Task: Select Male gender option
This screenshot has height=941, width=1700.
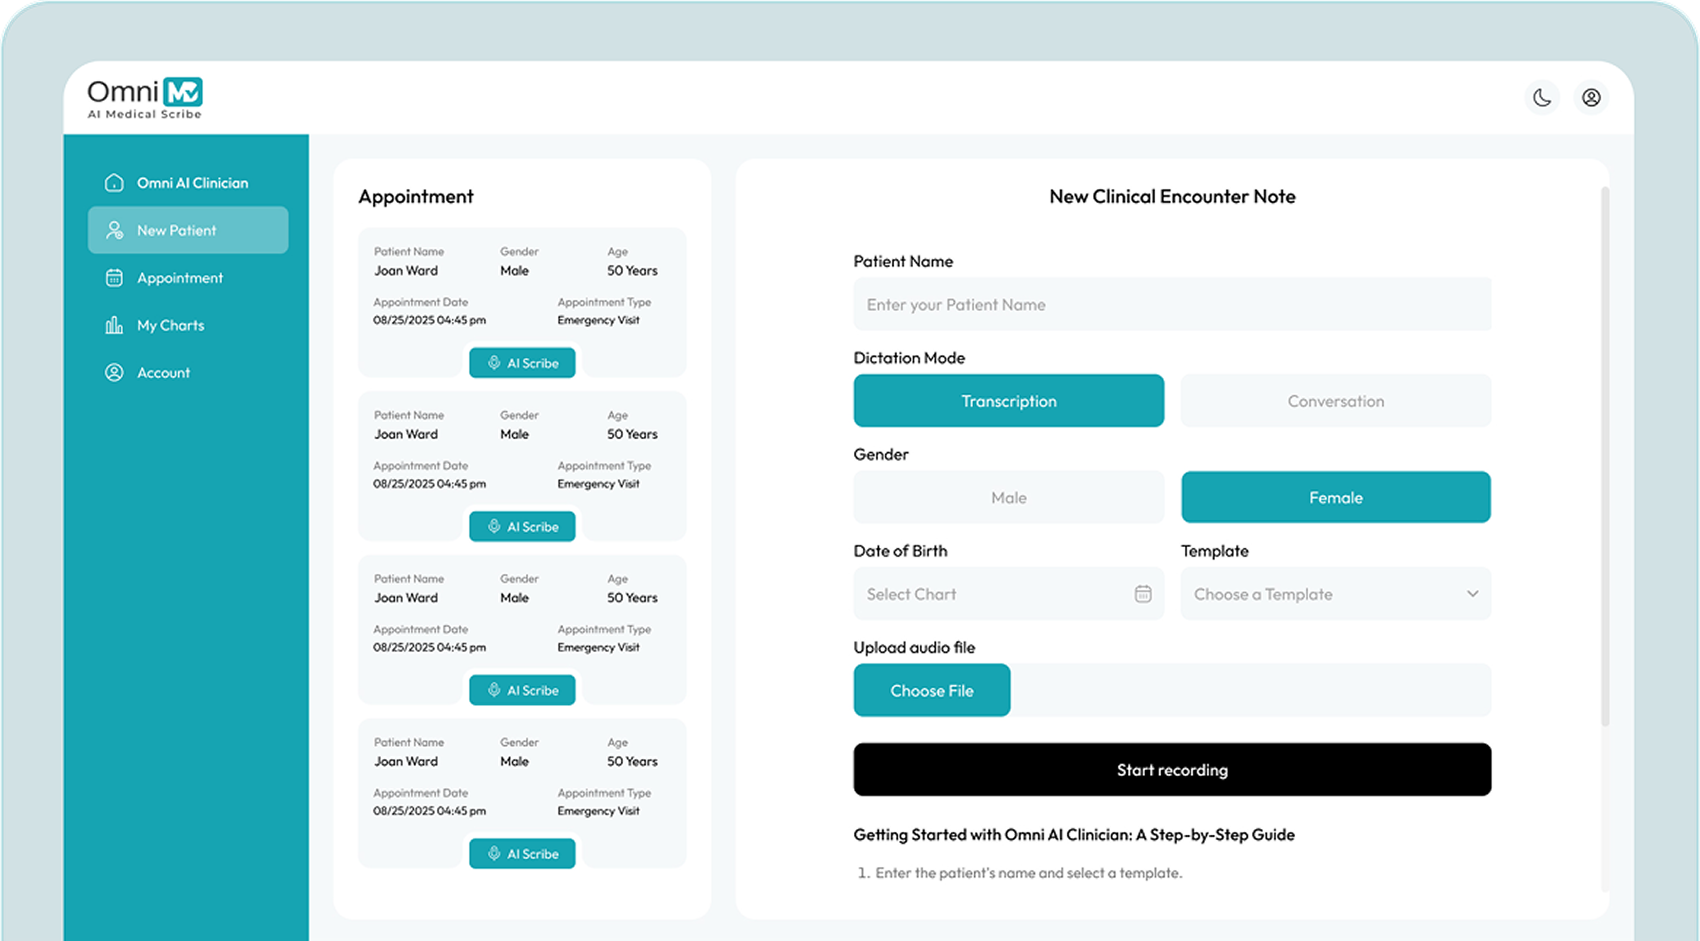Action: 1008,498
